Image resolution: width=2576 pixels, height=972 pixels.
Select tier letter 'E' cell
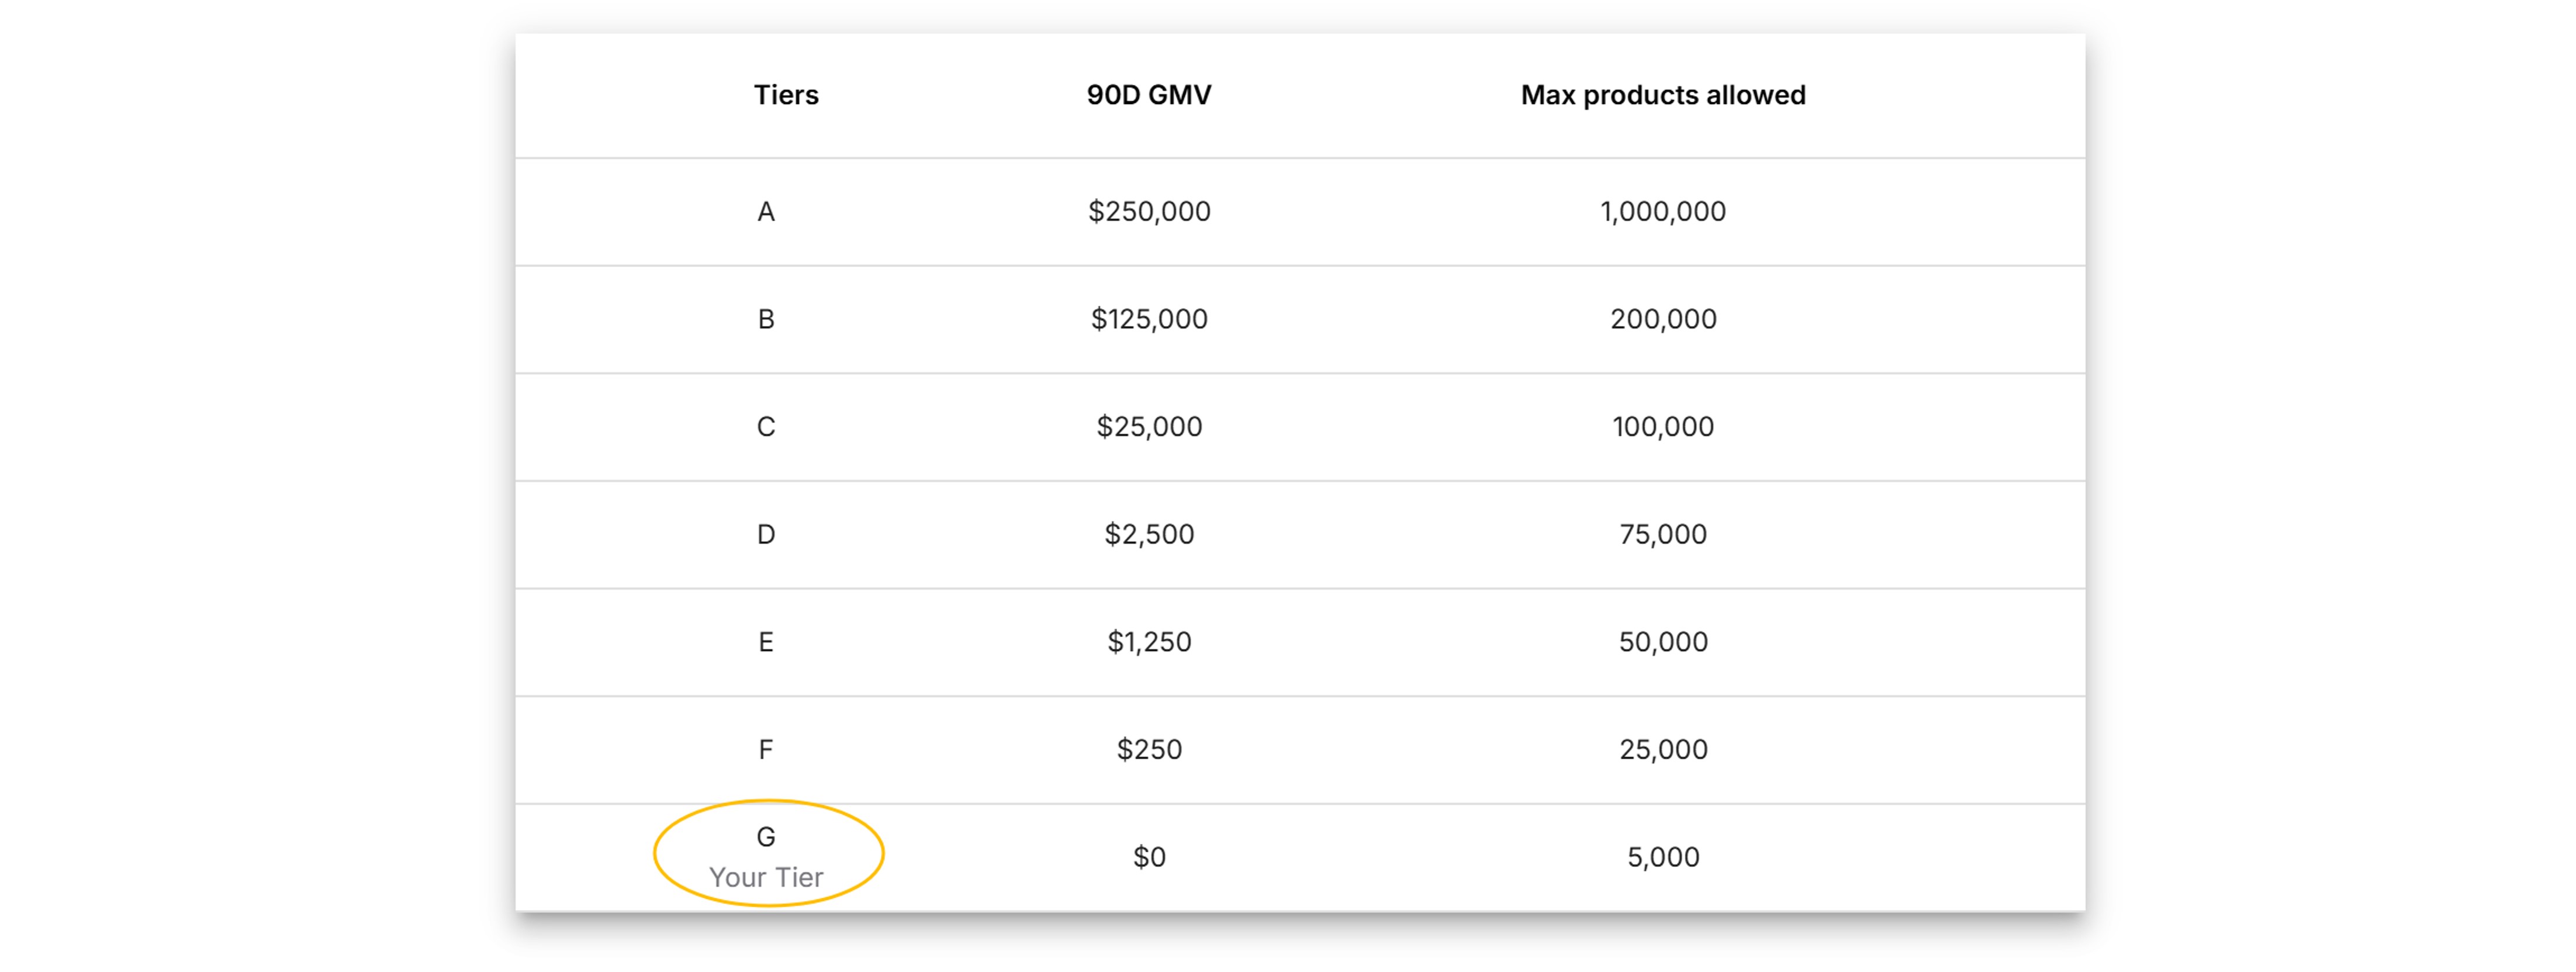[766, 642]
